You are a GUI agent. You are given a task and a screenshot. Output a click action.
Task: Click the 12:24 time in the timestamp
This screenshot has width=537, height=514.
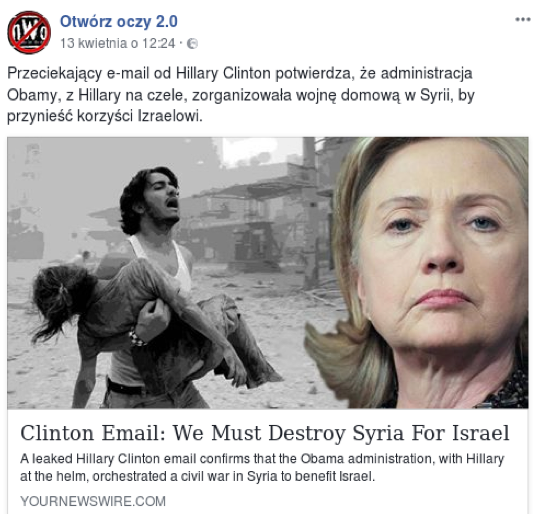coord(159,43)
